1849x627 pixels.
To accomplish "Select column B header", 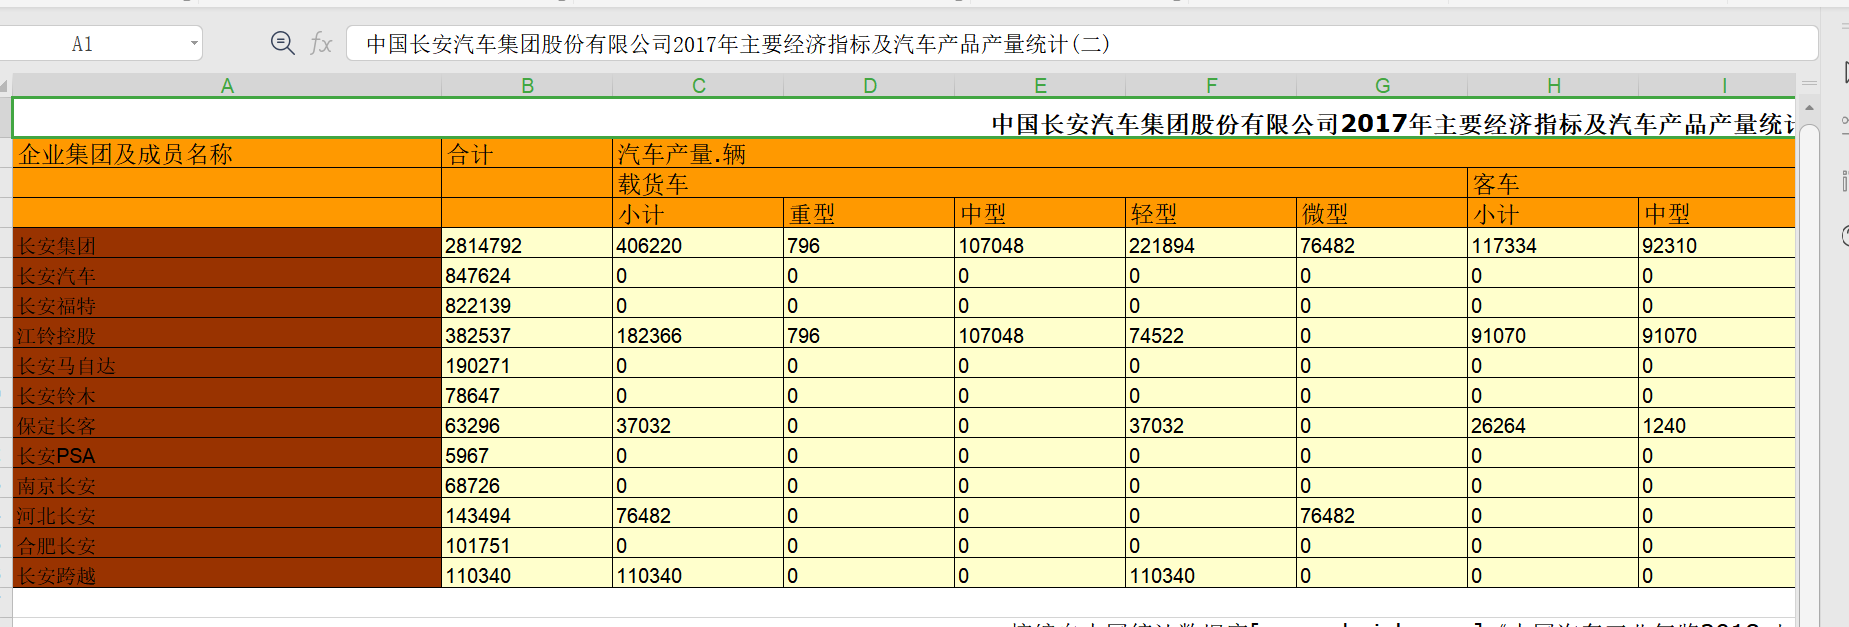I will pos(527,86).
